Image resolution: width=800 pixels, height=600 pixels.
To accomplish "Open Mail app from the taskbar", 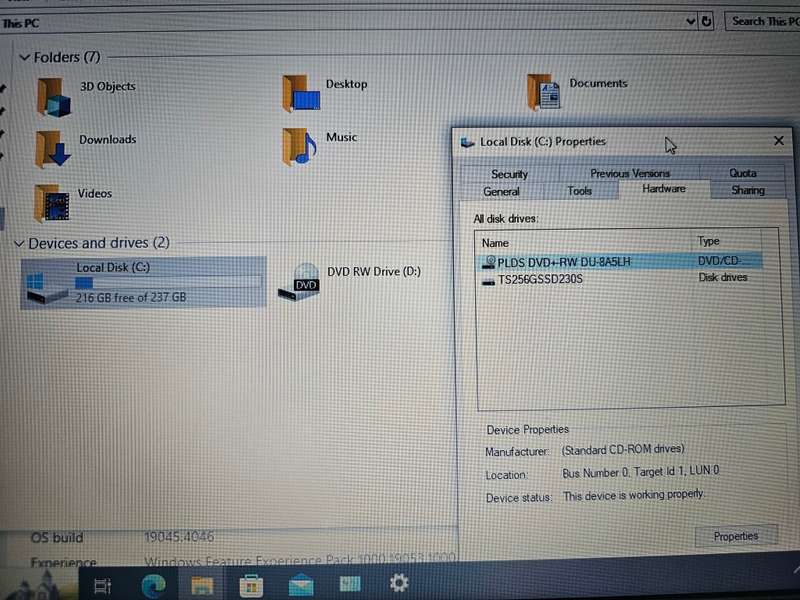I will tap(301, 585).
